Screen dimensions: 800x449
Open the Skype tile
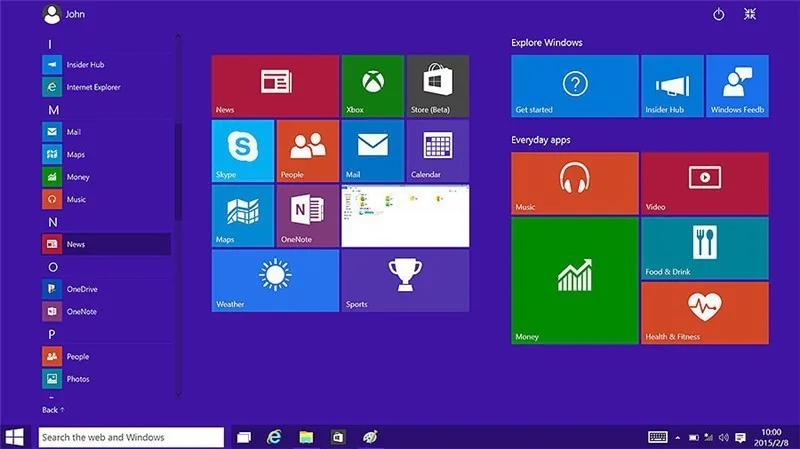coord(243,151)
